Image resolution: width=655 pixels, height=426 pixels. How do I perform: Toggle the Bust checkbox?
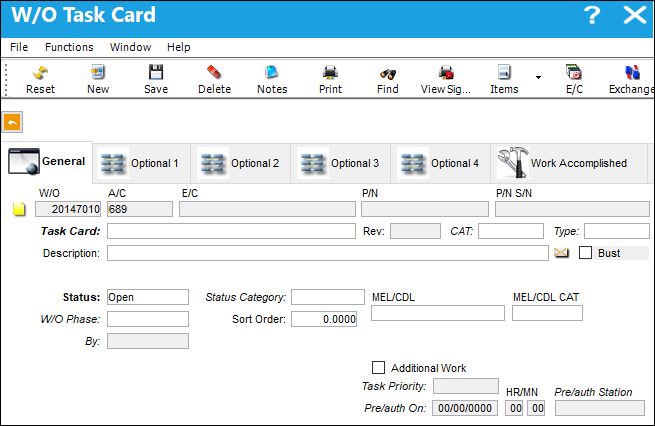[x=585, y=253]
